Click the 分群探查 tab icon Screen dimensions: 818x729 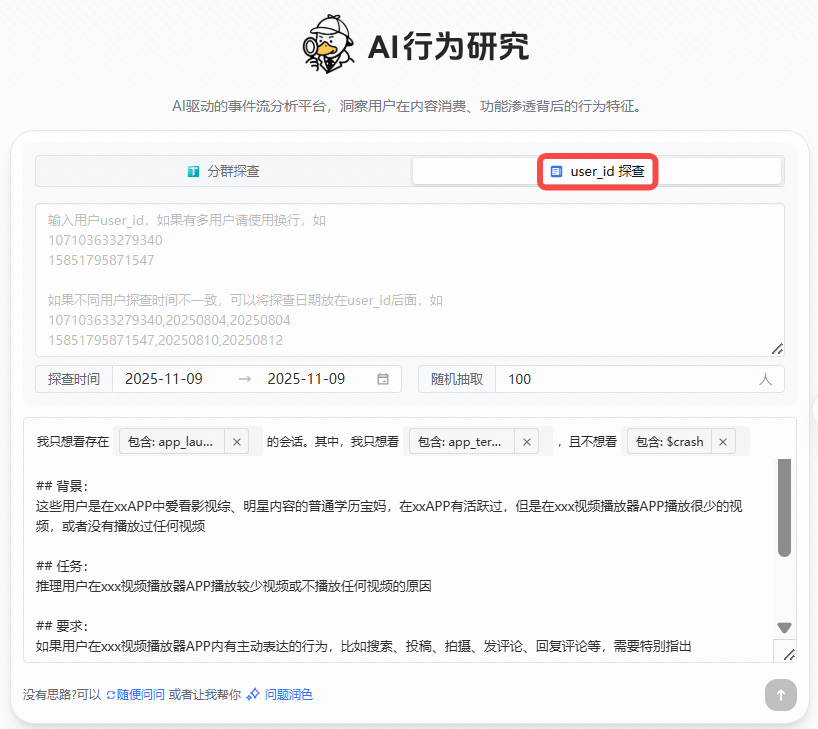[194, 171]
